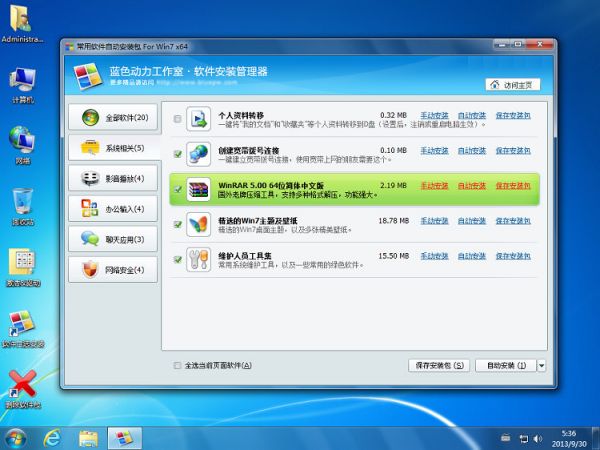Viewport: 600px width, 450px height.
Task: Uncheck the 维护人员工具集 checkbox
Action: click(x=178, y=260)
